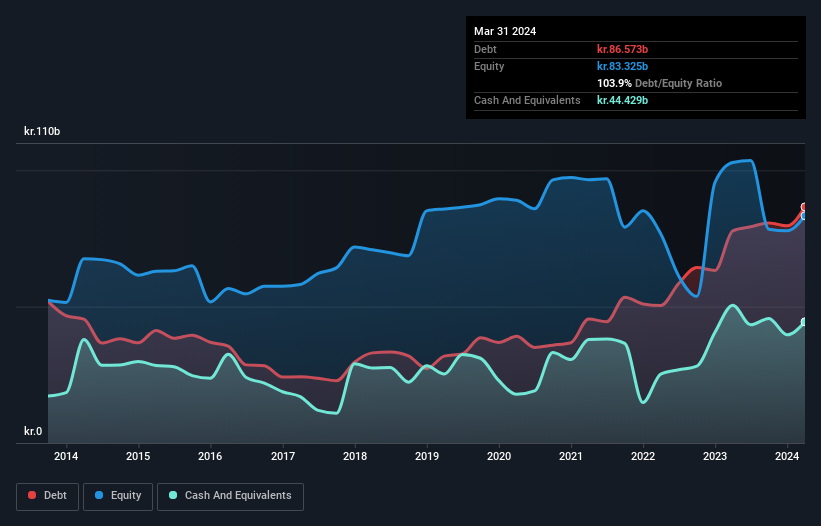Viewport: 821px width, 526px height.
Task: Click the 2016 x-axis label
Action: (210, 456)
